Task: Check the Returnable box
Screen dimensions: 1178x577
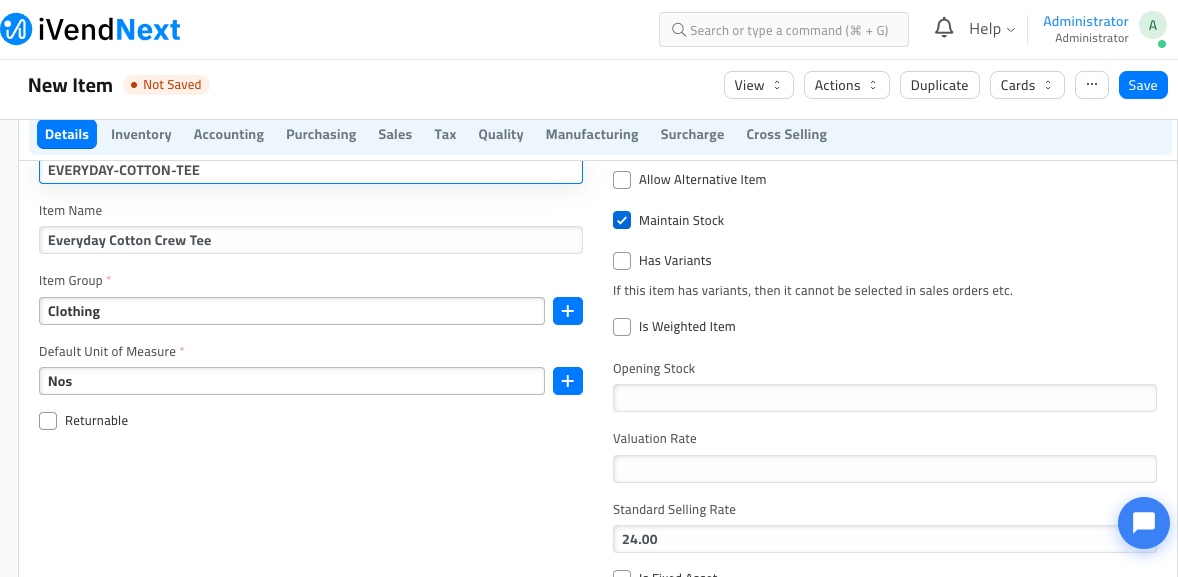Action: 48,421
